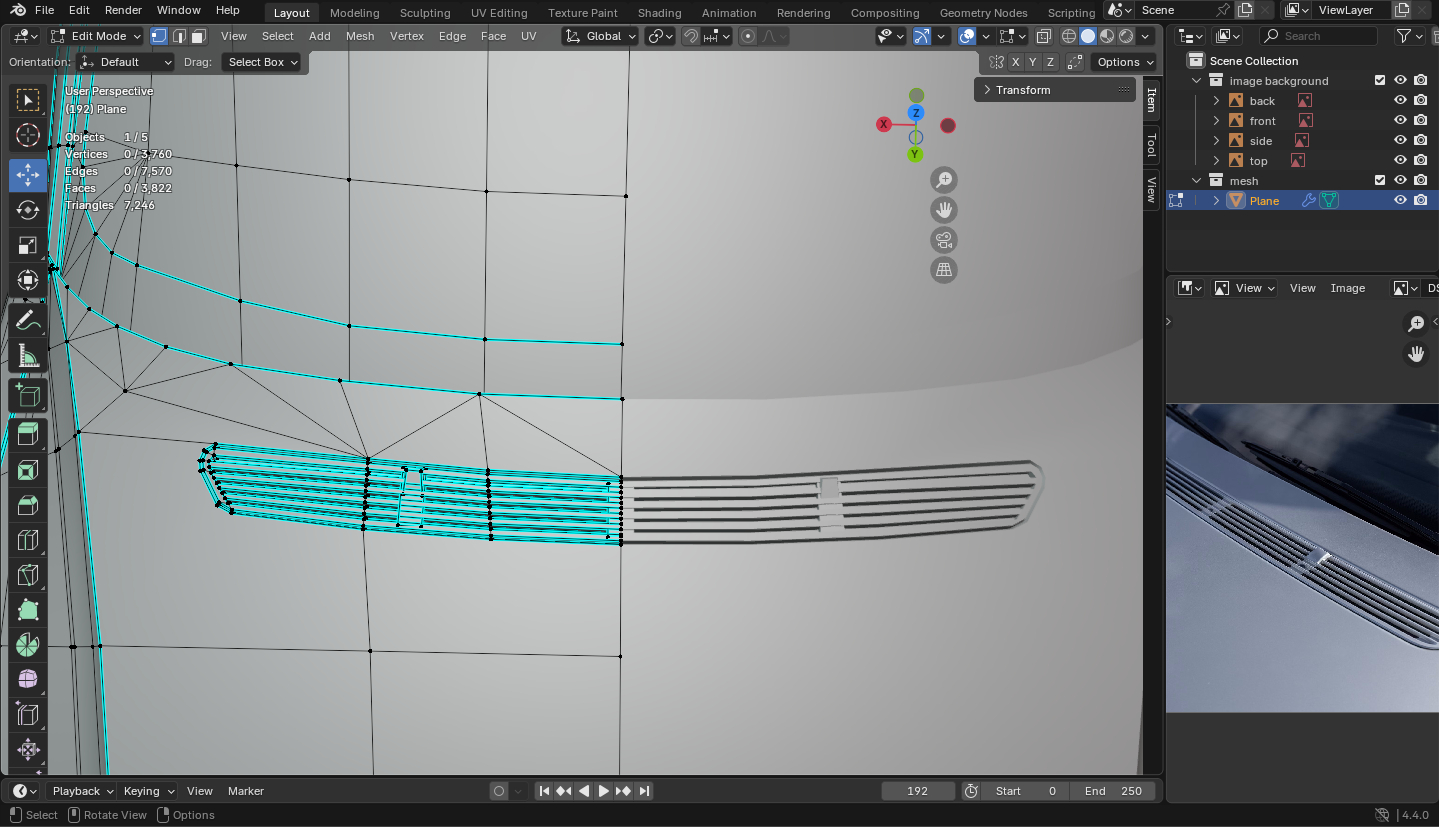Toggle X-ray display in viewport header
Image resolution: width=1439 pixels, height=827 pixels.
coord(1043,36)
